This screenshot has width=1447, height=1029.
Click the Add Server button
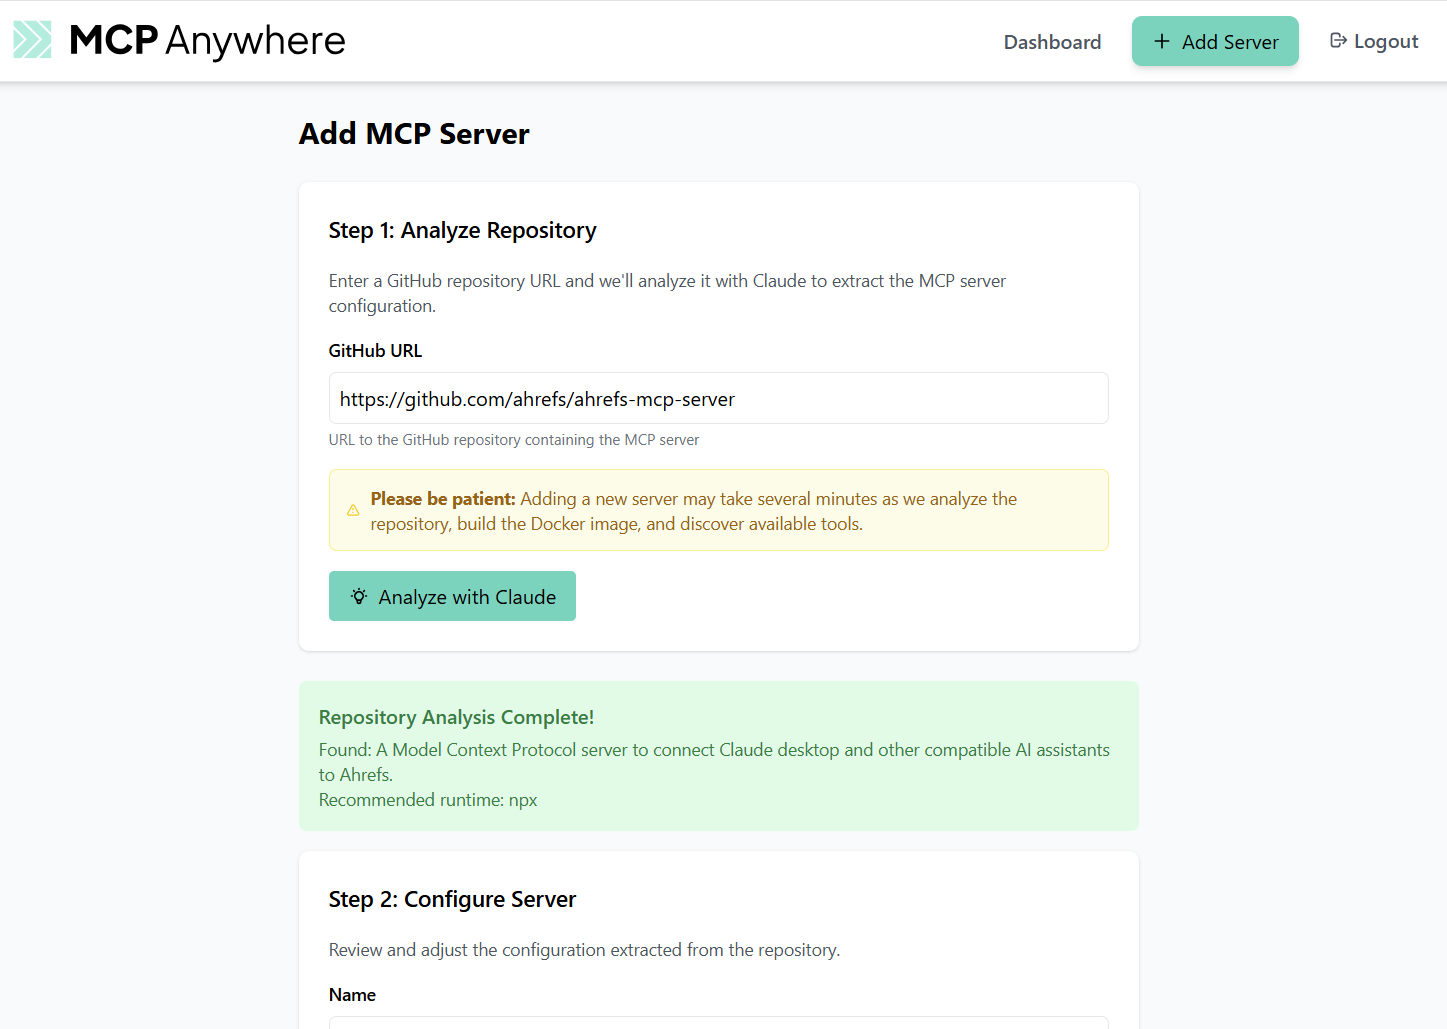pyautogui.click(x=1215, y=41)
